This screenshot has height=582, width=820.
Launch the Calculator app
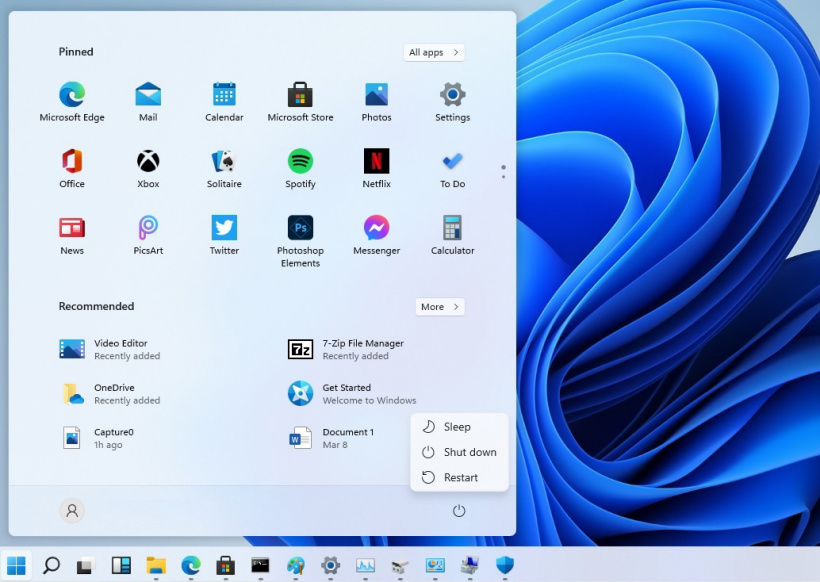coord(451,231)
